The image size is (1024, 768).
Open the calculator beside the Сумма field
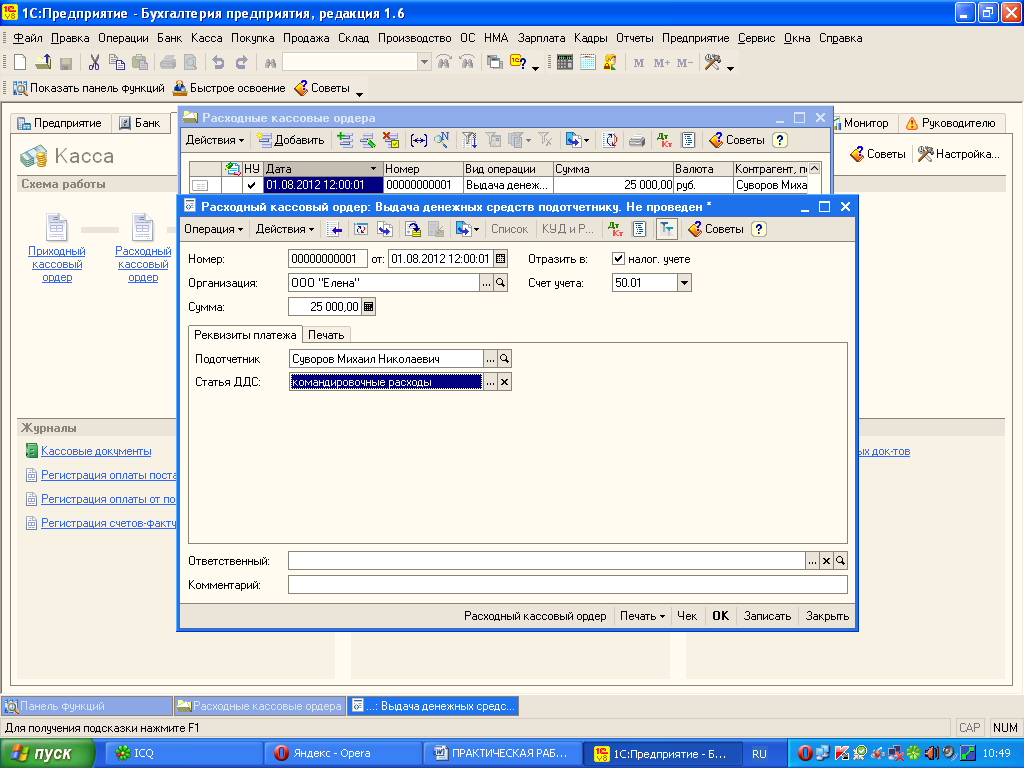point(368,306)
